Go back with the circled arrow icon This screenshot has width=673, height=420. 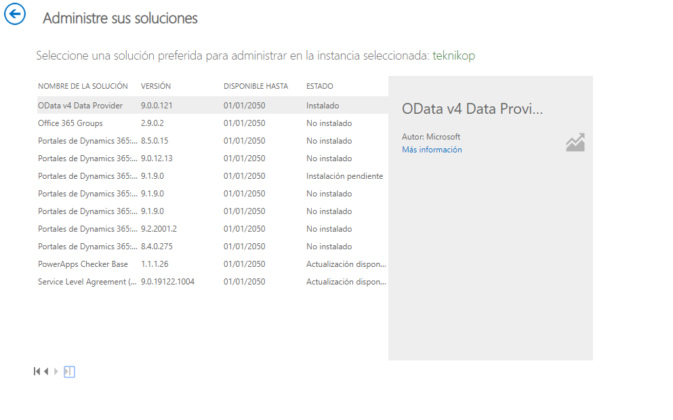(15, 15)
